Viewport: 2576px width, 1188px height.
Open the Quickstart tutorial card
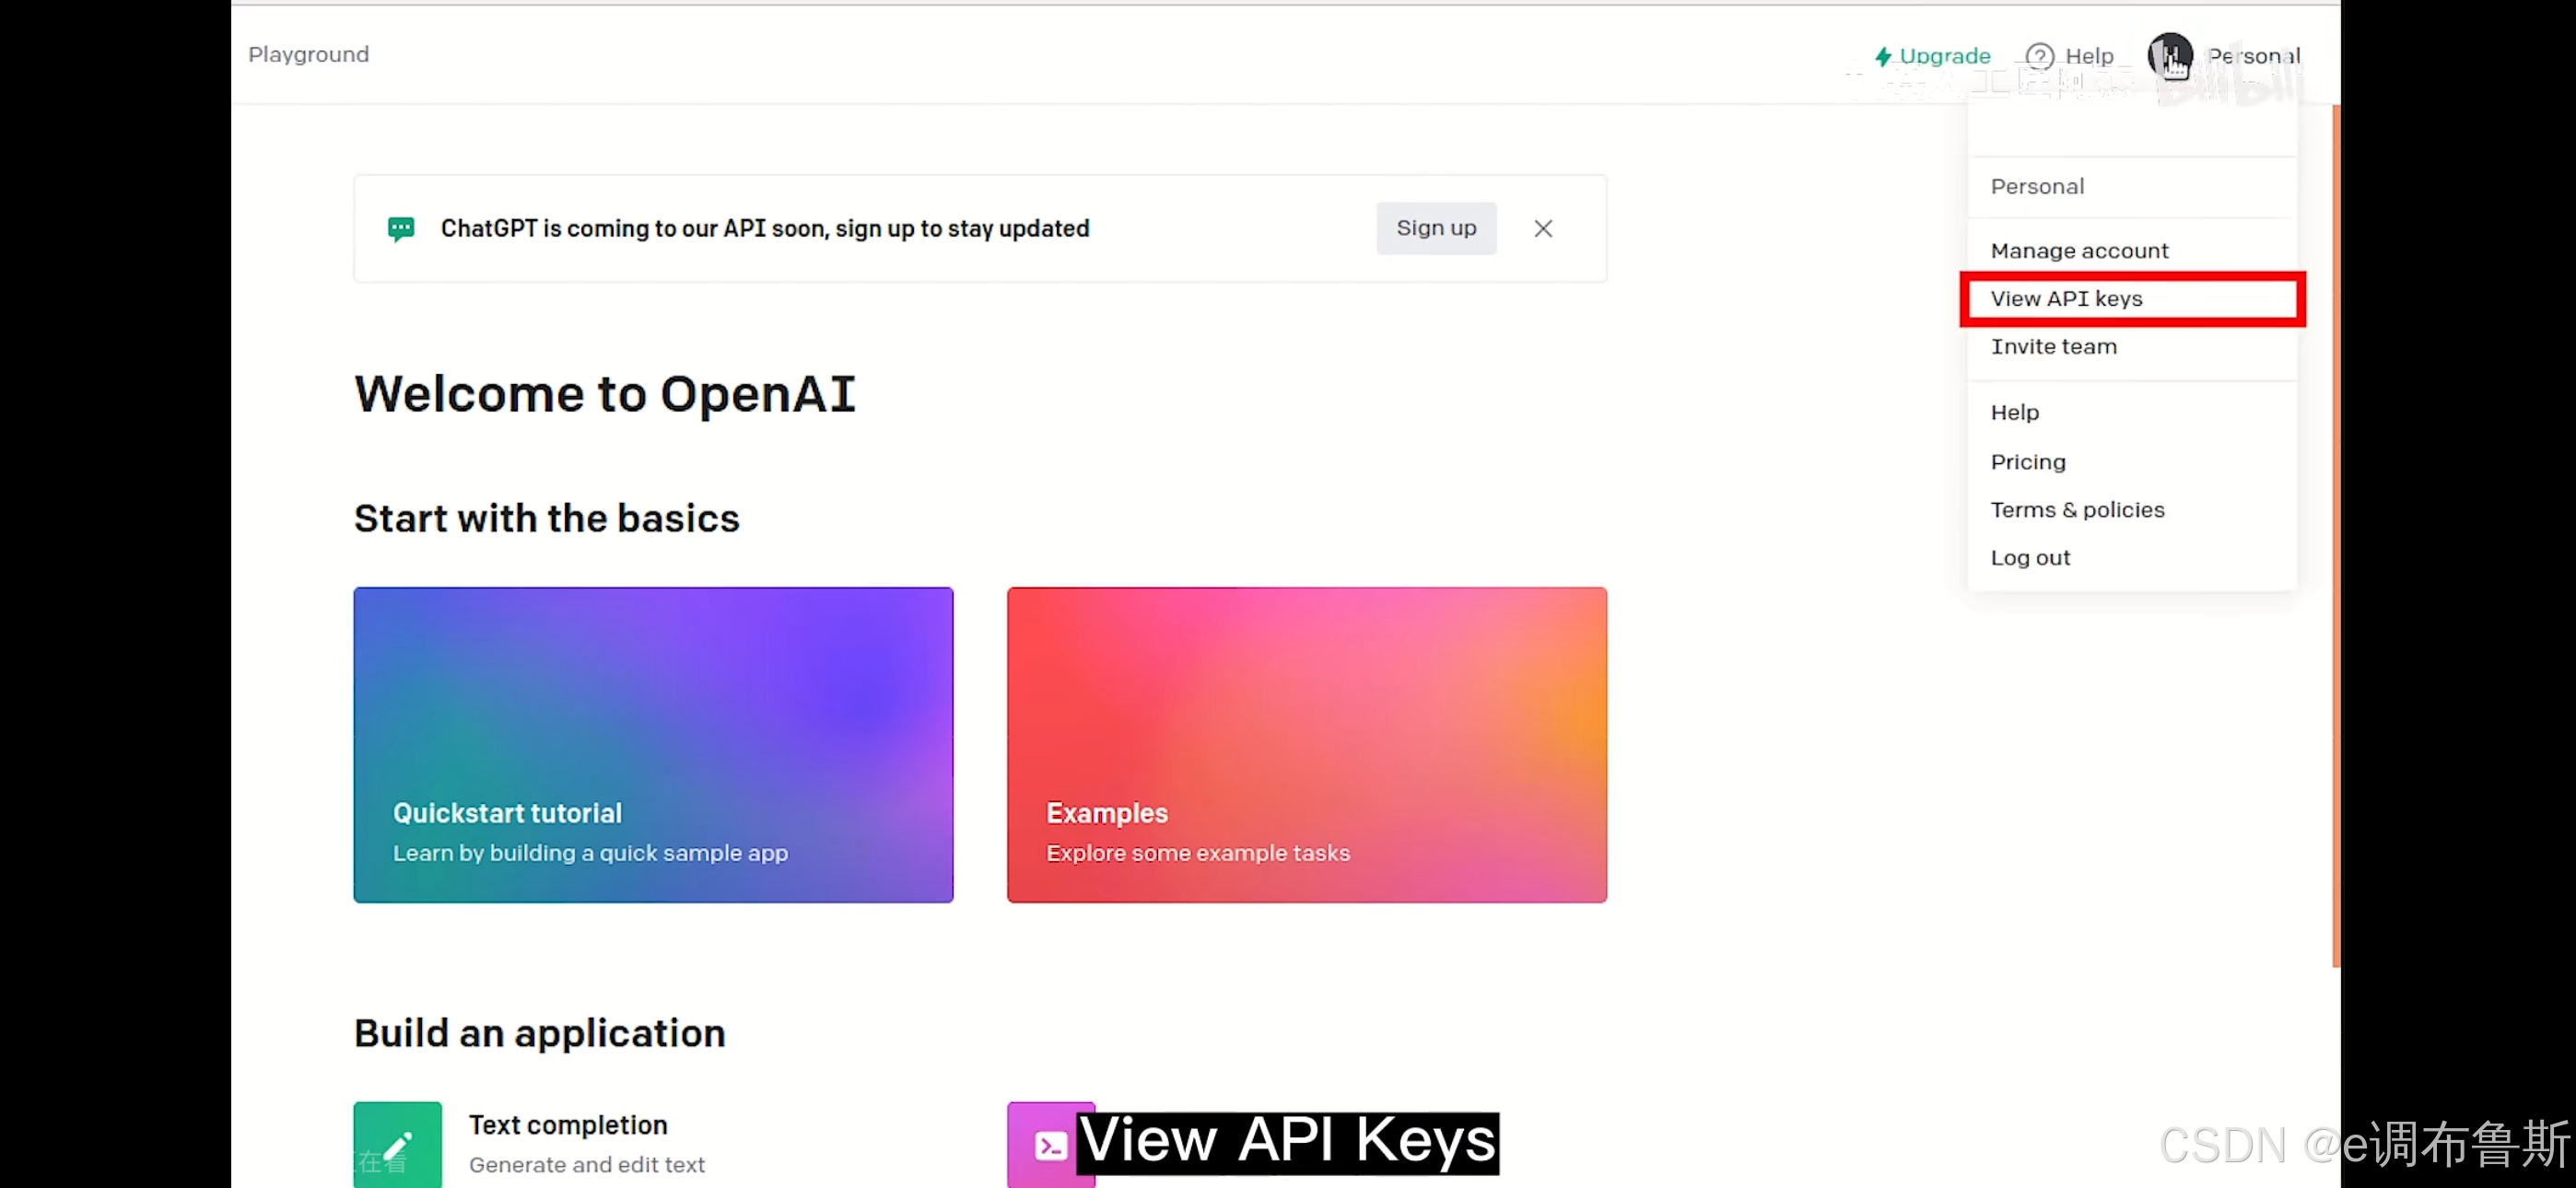click(653, 744)
